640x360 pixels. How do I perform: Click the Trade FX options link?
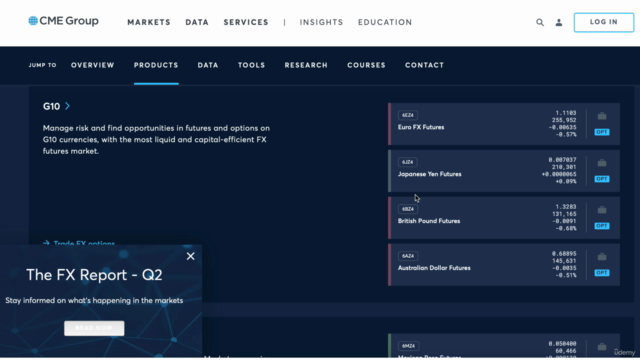tap(79, 243)
